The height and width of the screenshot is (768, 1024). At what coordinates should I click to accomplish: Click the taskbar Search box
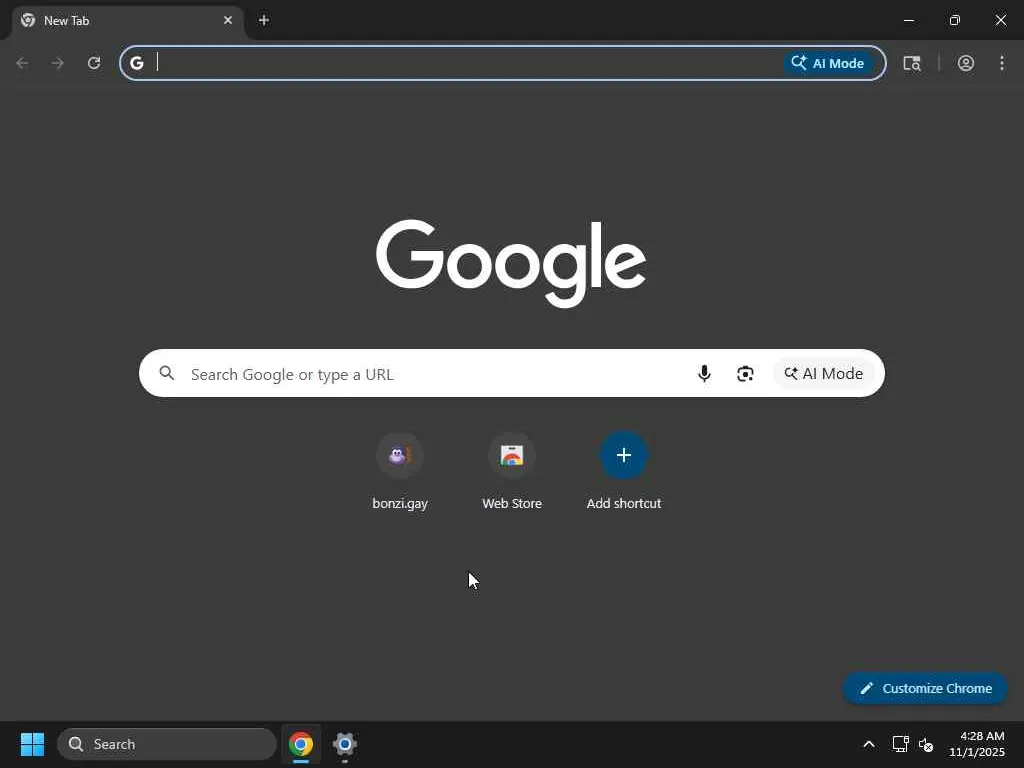coord(167,744)
